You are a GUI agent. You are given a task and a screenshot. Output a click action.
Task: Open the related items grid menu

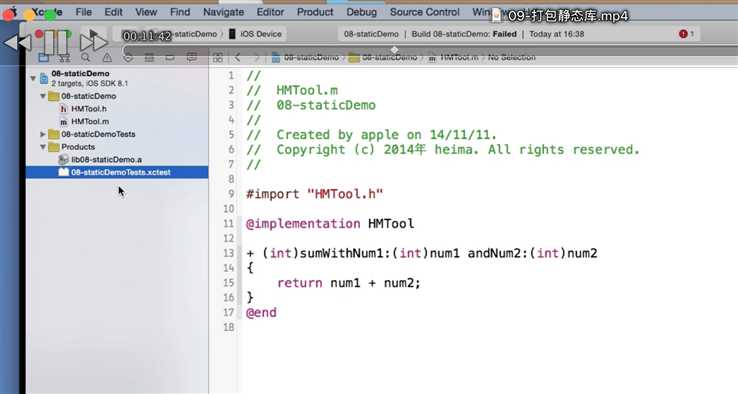pos(217,57)
